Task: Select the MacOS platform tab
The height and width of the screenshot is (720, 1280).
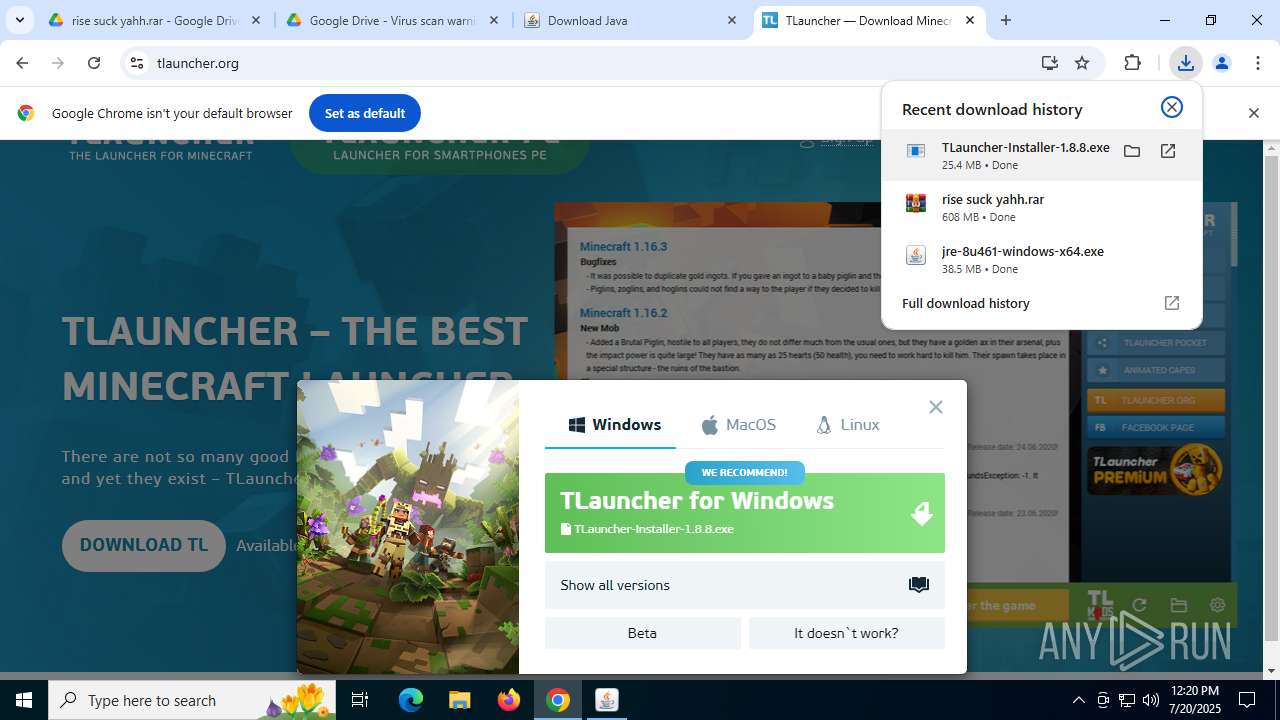Action: click(738, 424)
